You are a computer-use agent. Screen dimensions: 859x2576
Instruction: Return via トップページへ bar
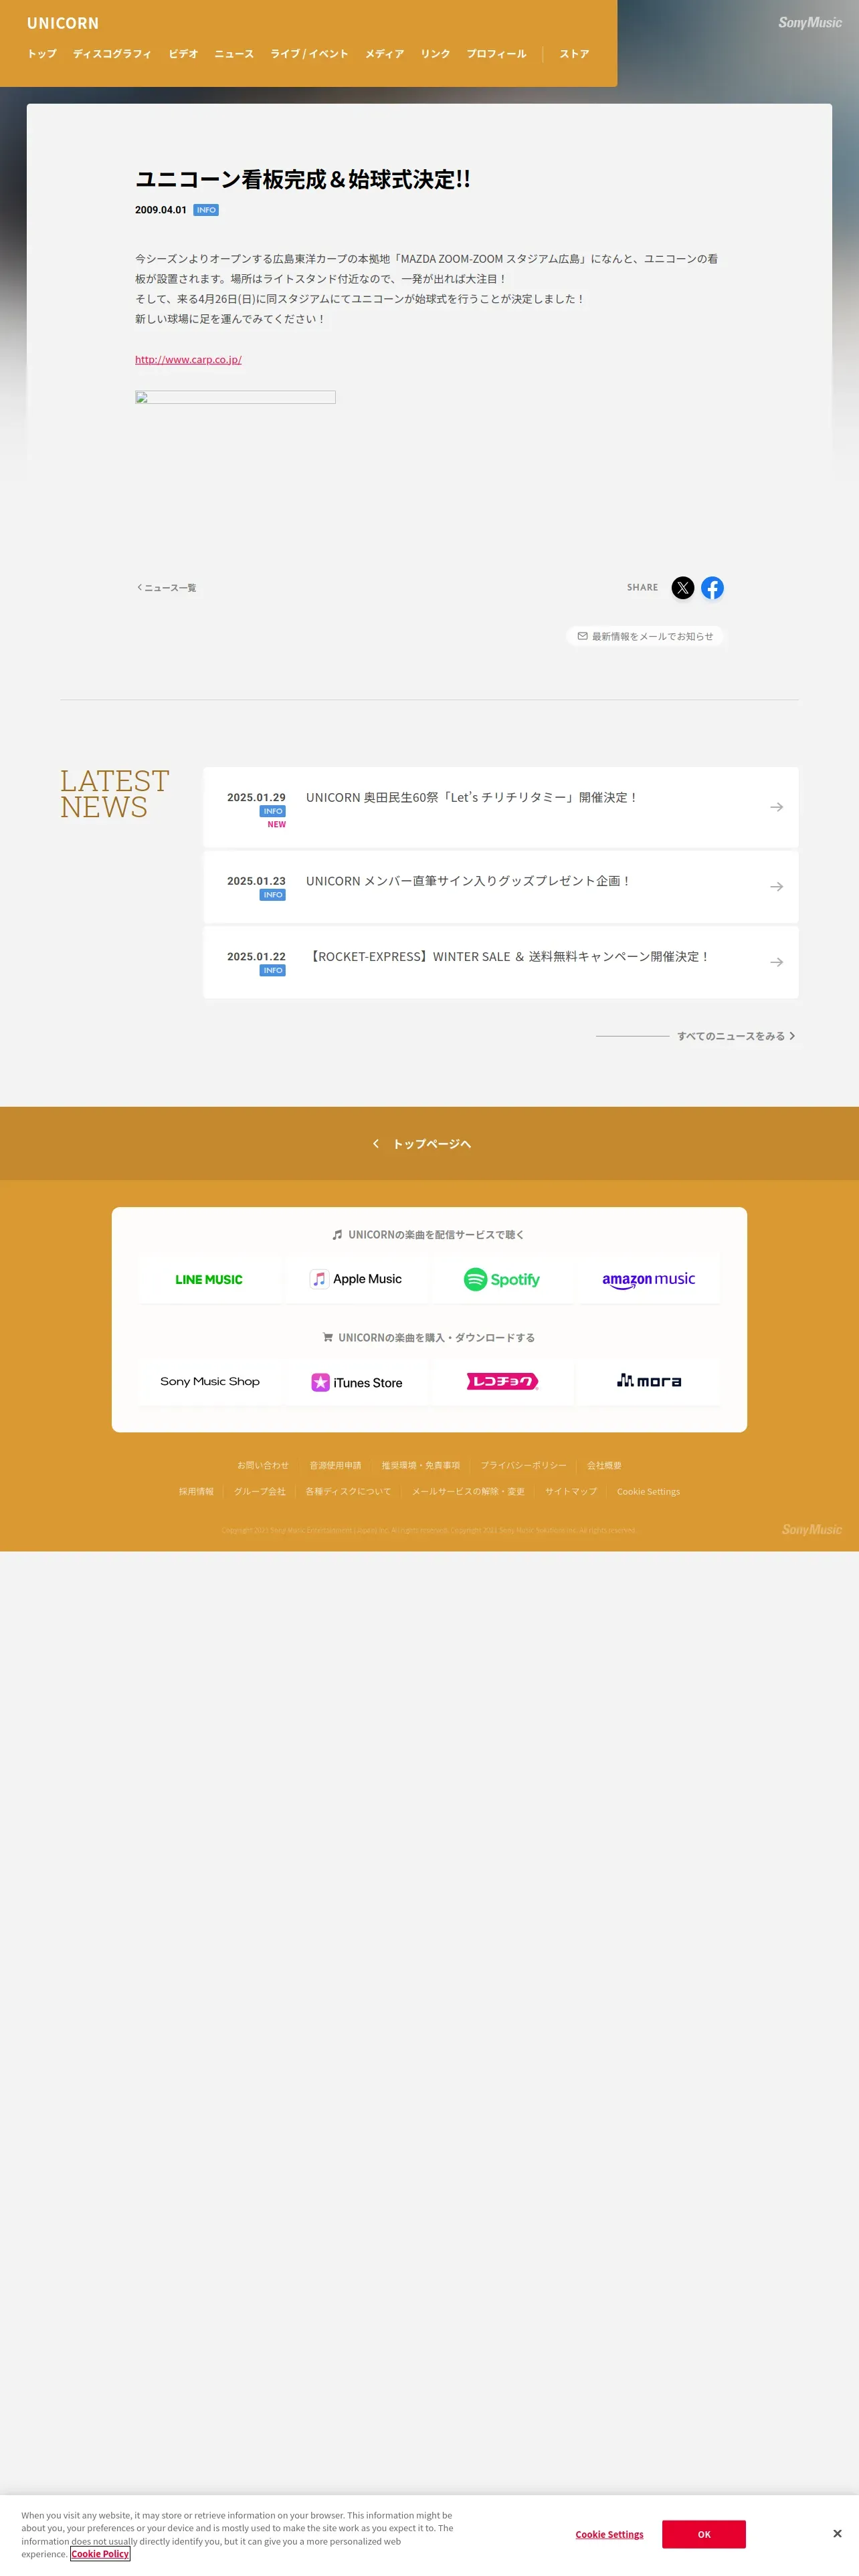point(429,1143)
